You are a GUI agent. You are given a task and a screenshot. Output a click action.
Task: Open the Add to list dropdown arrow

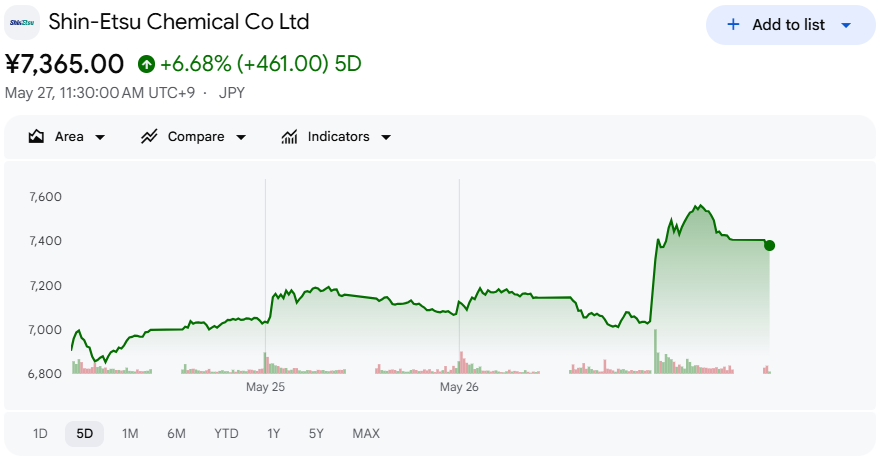pos(846,25)
